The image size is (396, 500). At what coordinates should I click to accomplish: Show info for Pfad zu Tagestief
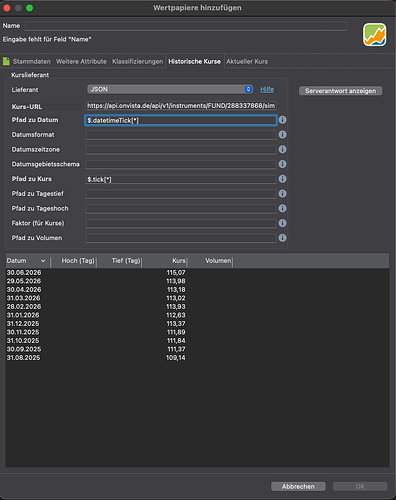[282, 194]
